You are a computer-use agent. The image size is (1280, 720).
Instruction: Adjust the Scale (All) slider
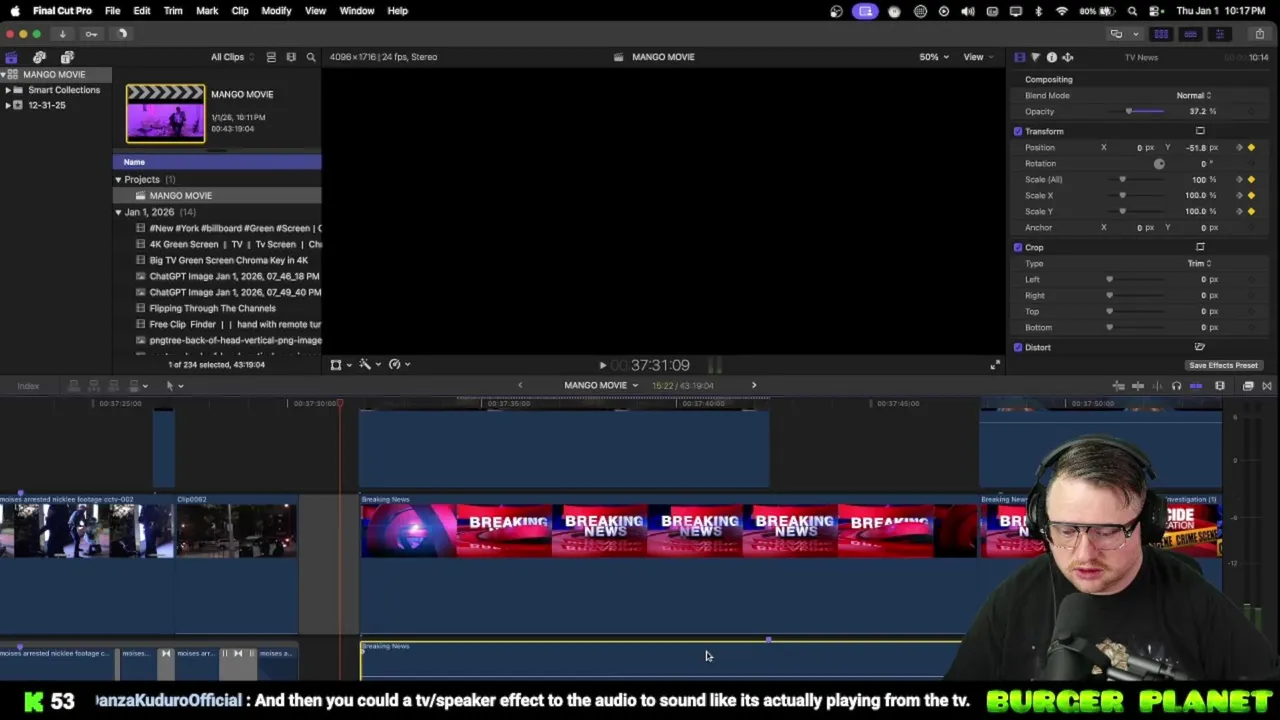point(1122,179)
